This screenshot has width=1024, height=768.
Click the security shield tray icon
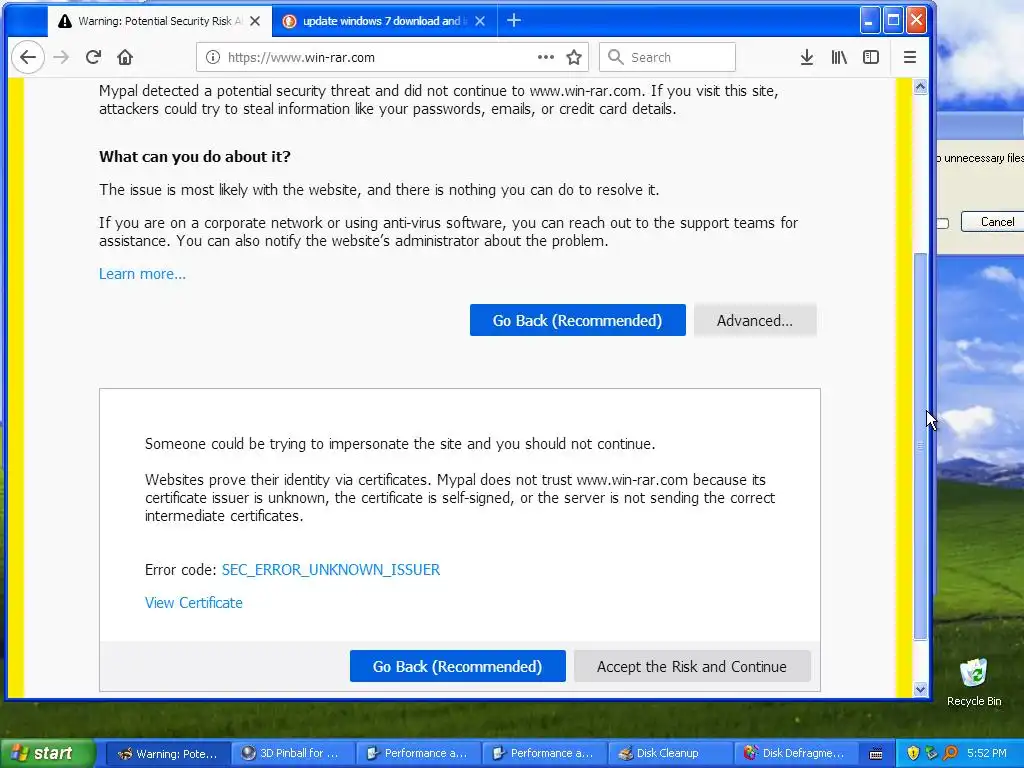913,753
